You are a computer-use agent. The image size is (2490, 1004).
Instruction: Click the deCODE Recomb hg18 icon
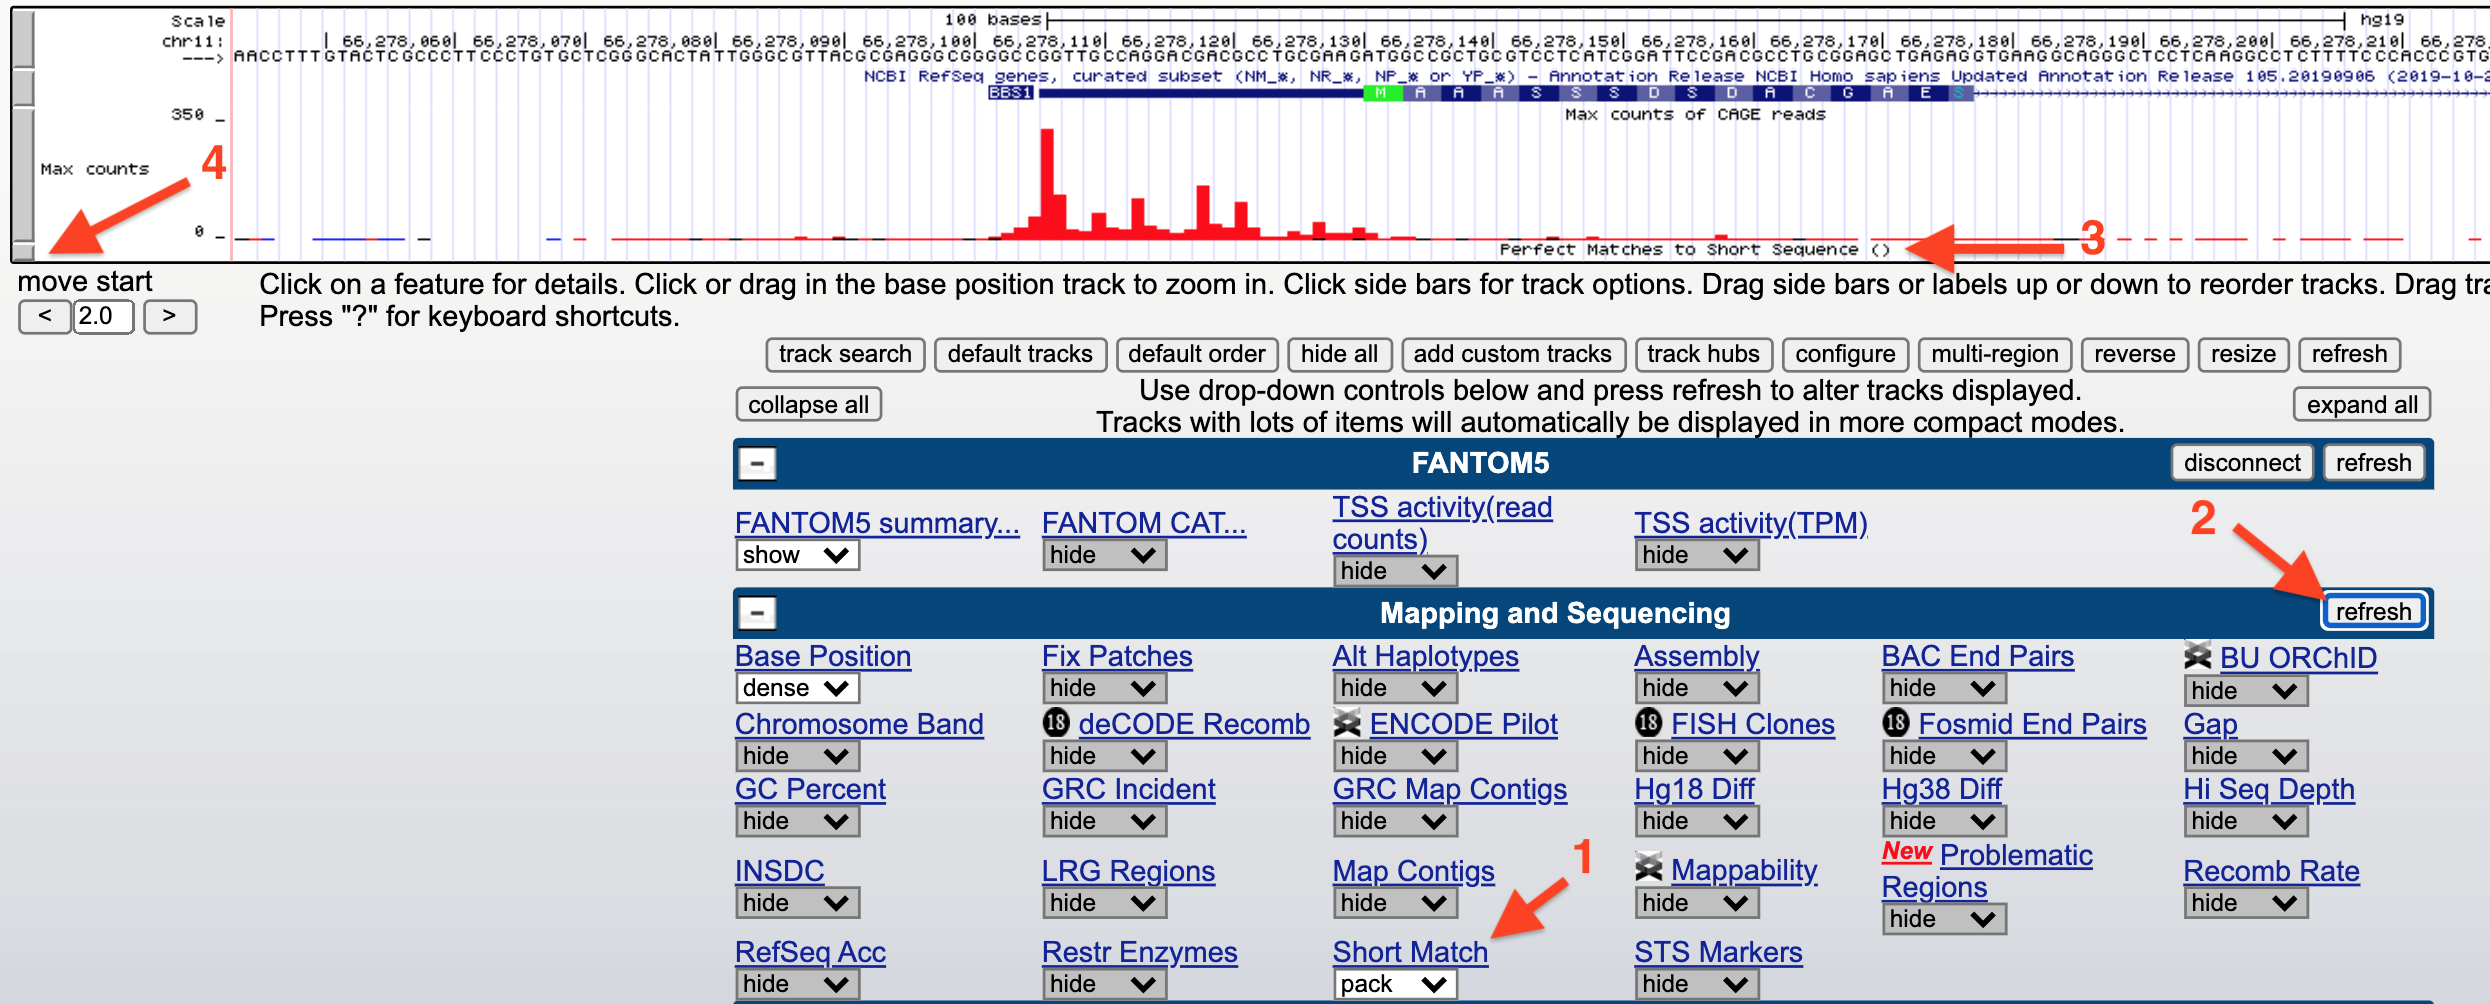click(x=1056, y=722)
